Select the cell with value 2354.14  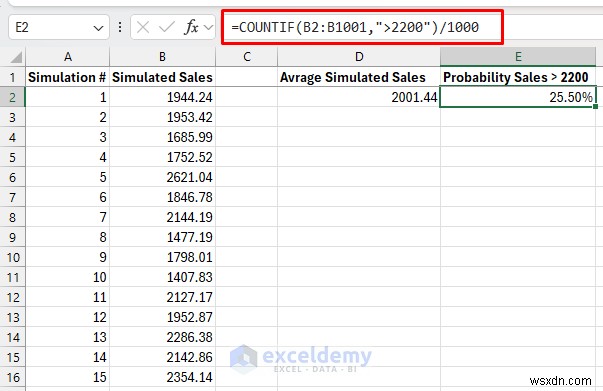point(162,377)
